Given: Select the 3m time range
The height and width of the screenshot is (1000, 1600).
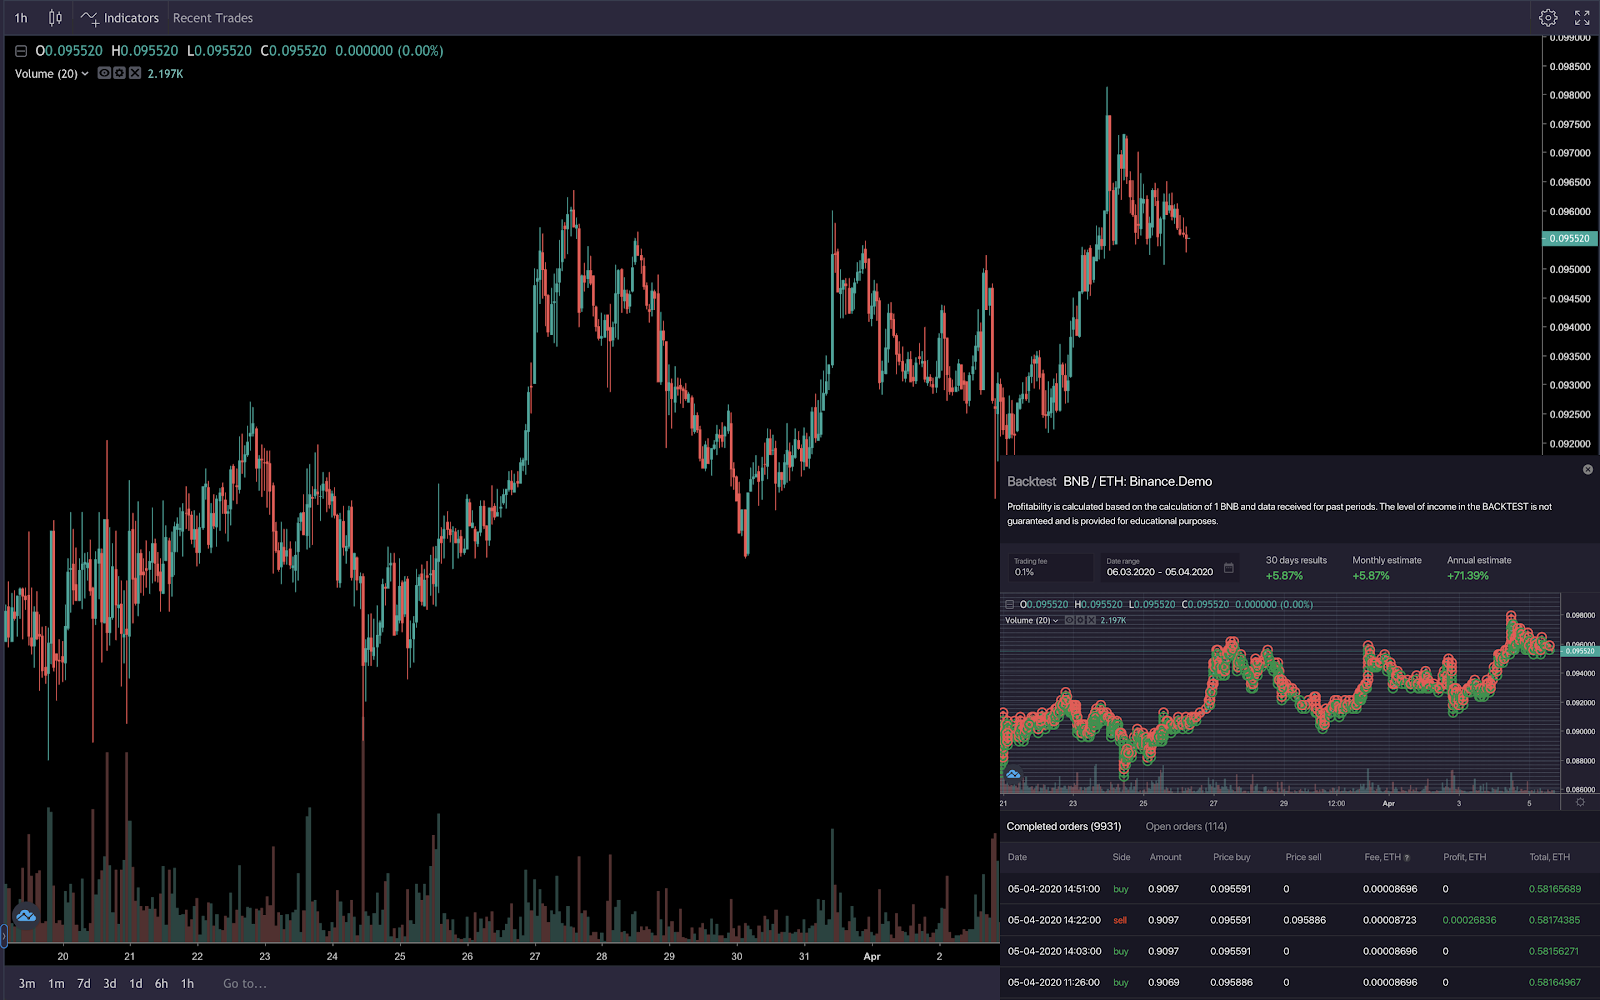Looking at the screenshot, I should [27, 984].
